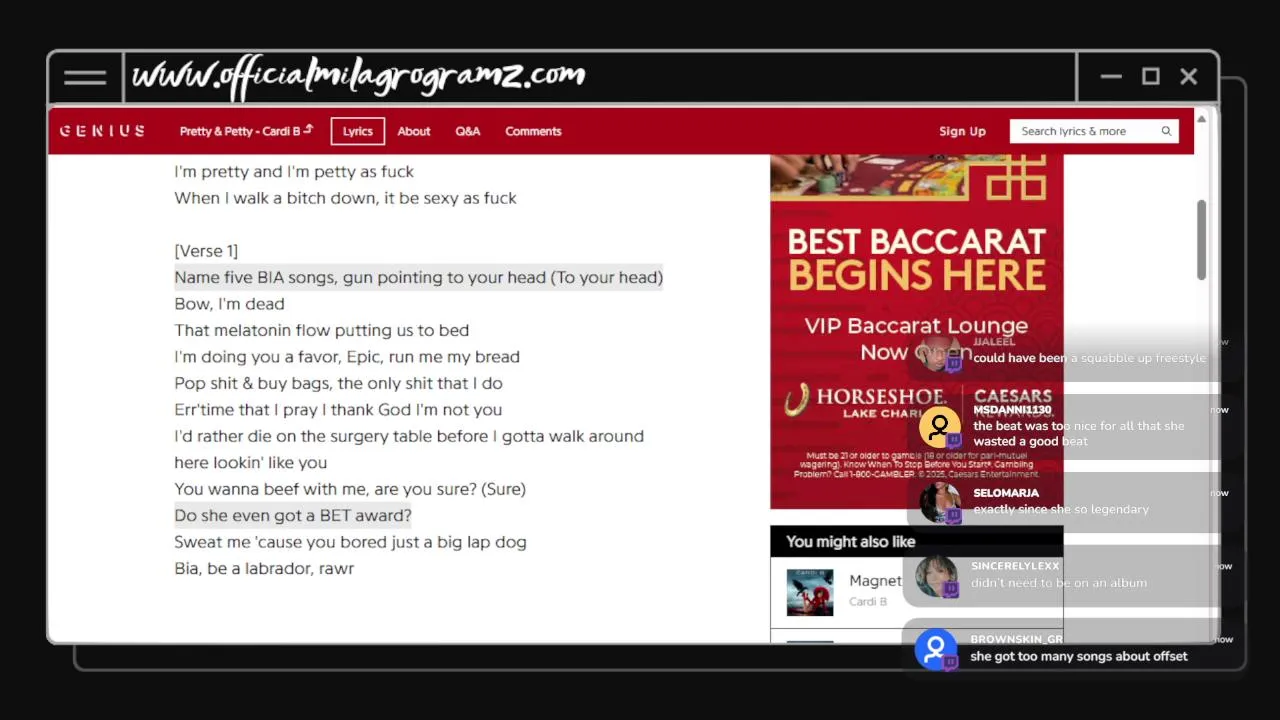
Task: Click chat message 'could have been a squabble up freestyle'
Action: pyautogui.click(x=1089, y=358)
